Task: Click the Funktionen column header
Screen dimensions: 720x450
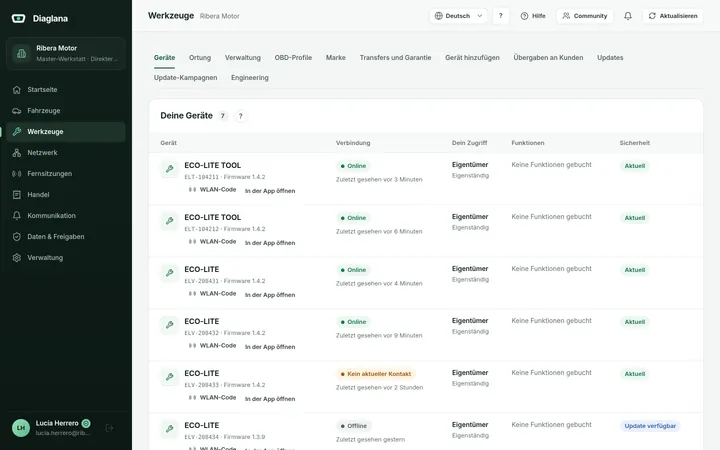Action: 528,143
